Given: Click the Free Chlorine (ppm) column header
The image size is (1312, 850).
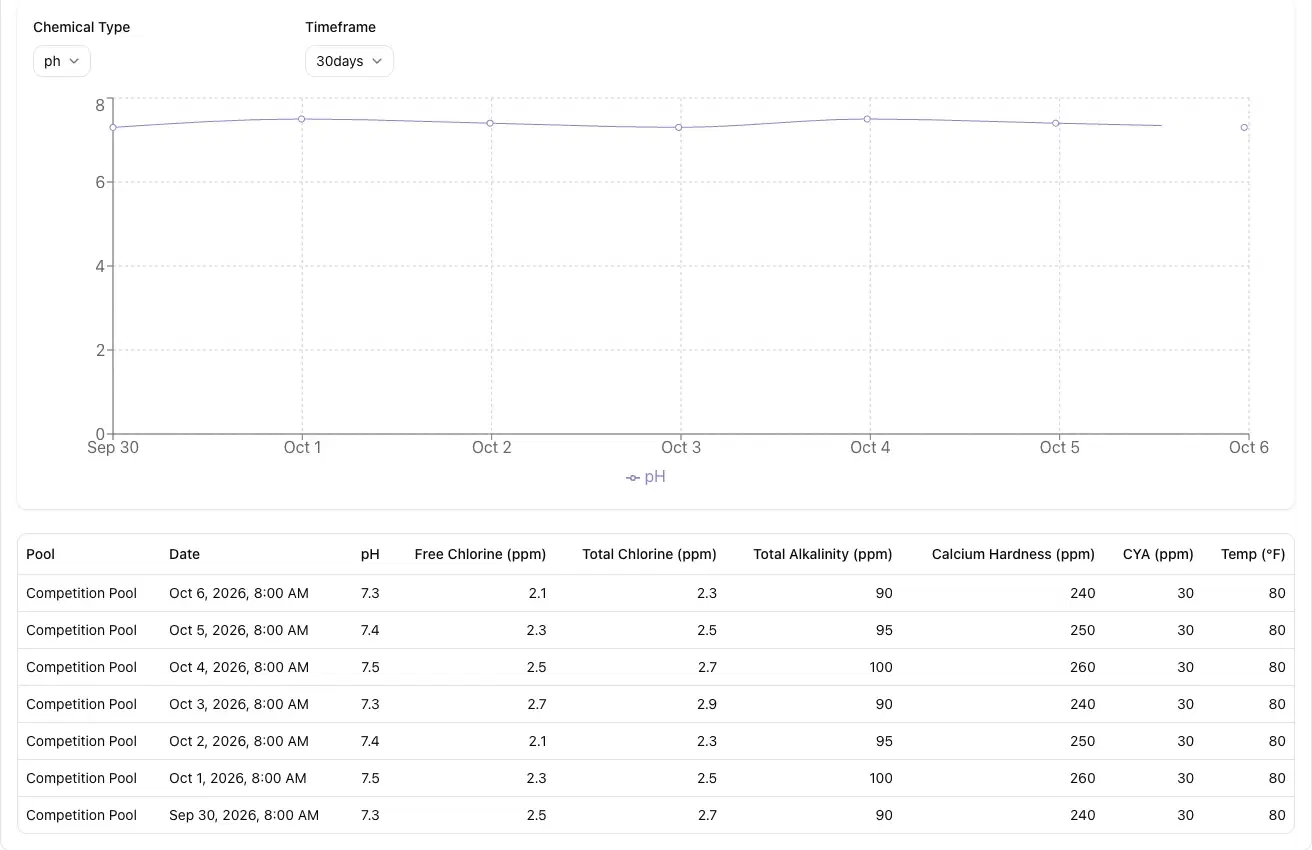Looking at the screenshot, I should pyautogui.click(x=480, y=554).
